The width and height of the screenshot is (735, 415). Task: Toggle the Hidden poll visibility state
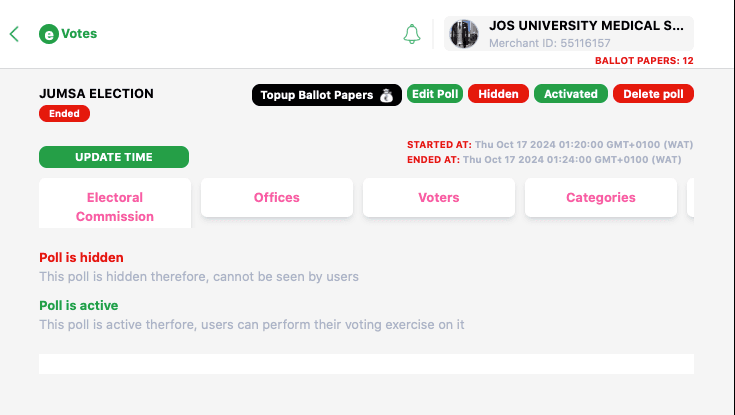coord(498,94)
